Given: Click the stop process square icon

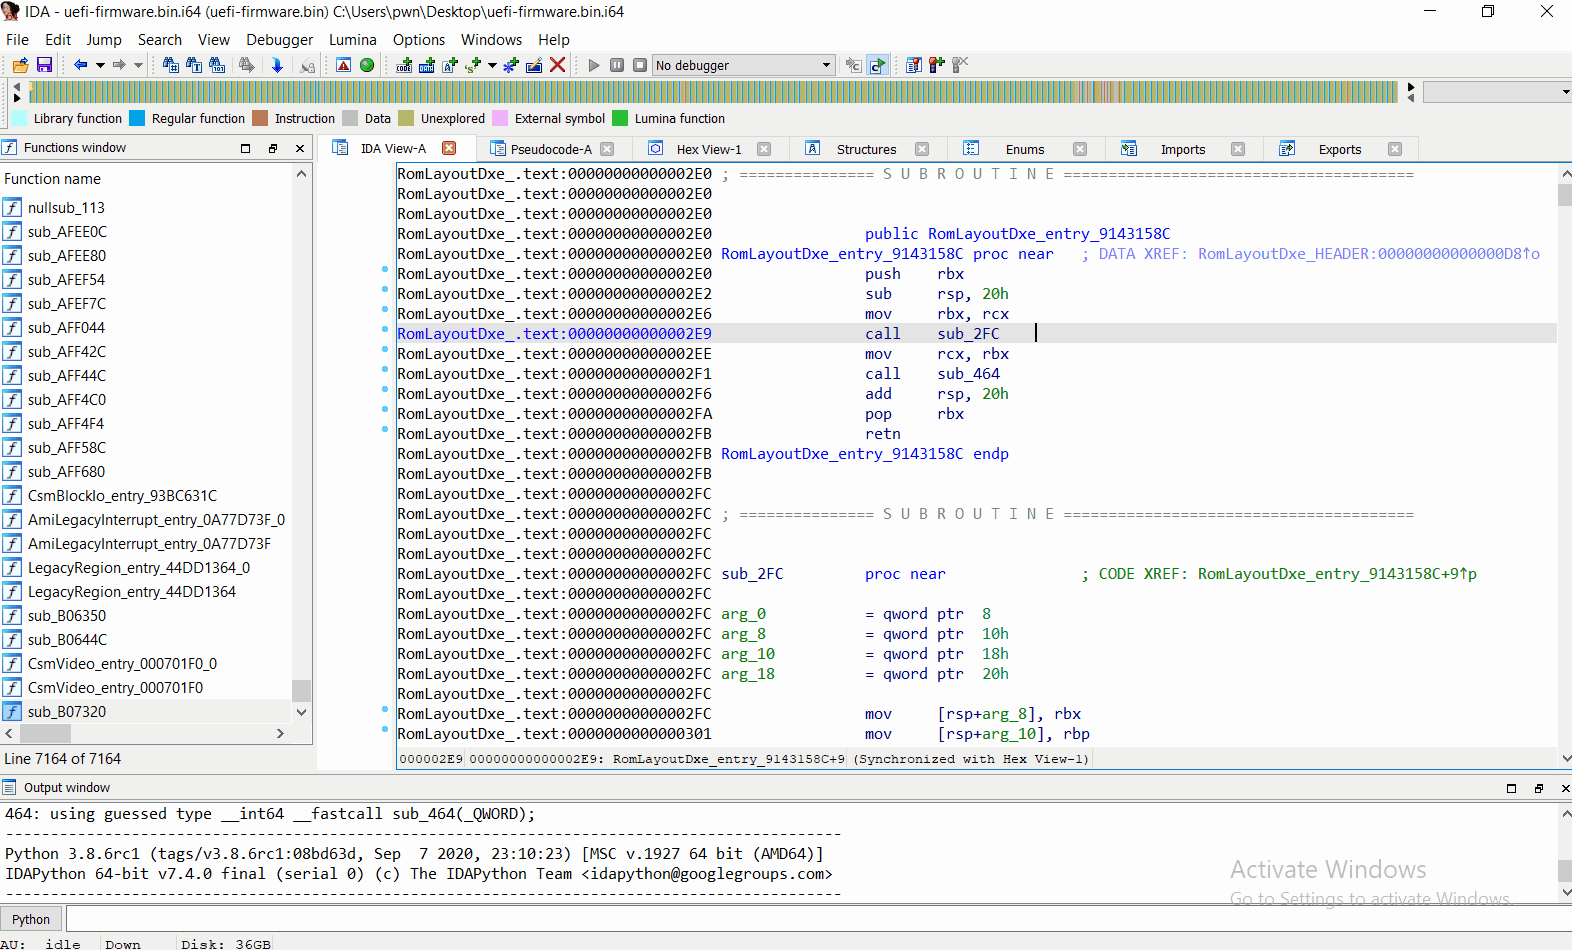Looking at the screenshot, I should tap(640, 65).
